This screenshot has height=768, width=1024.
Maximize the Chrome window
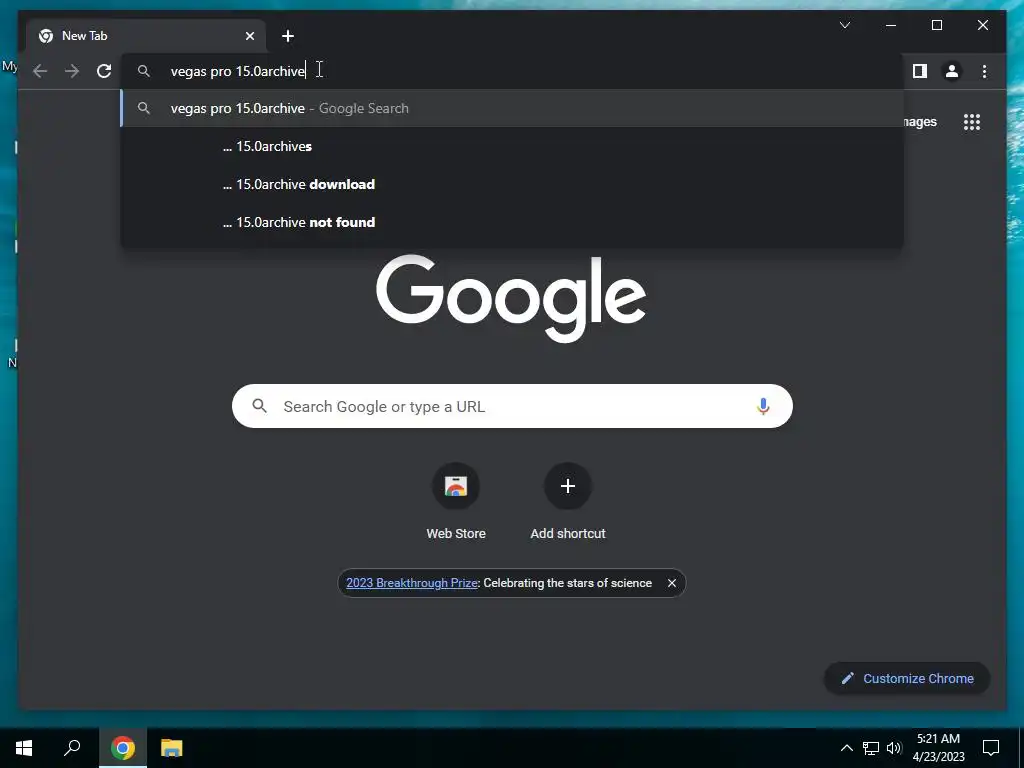[x=936, y=25]
